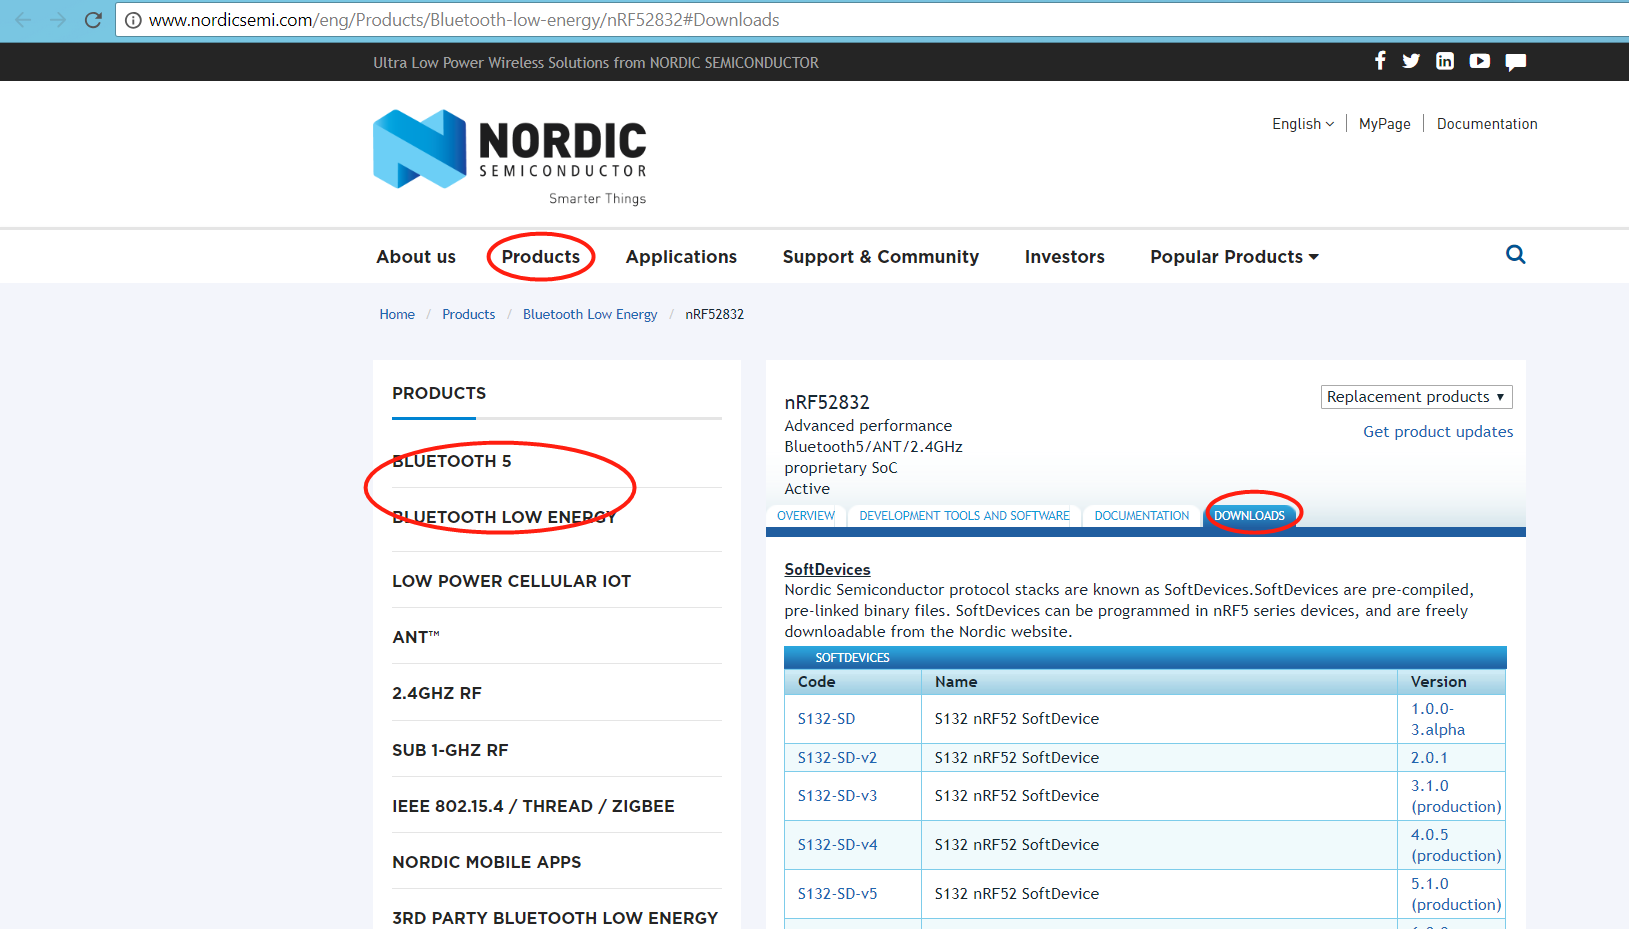Viewport: 1629px width, 929px height.
Task: Click the nRF52832 product title
Action: point(827,403)
